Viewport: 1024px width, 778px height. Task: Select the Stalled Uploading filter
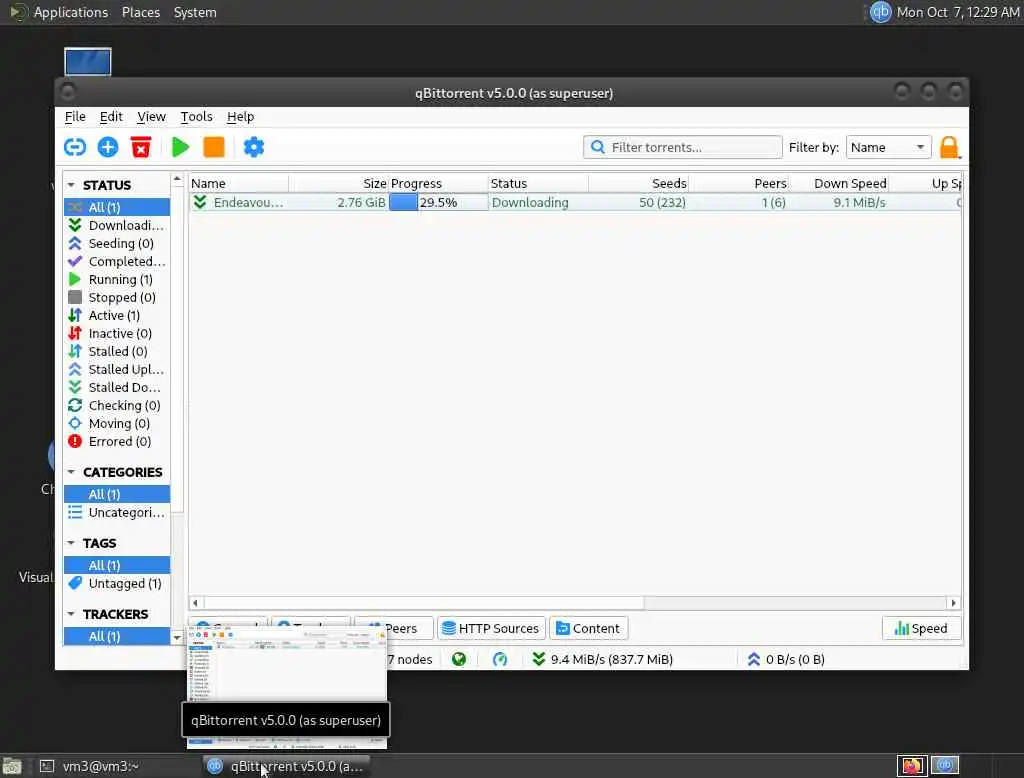(117, 370)
